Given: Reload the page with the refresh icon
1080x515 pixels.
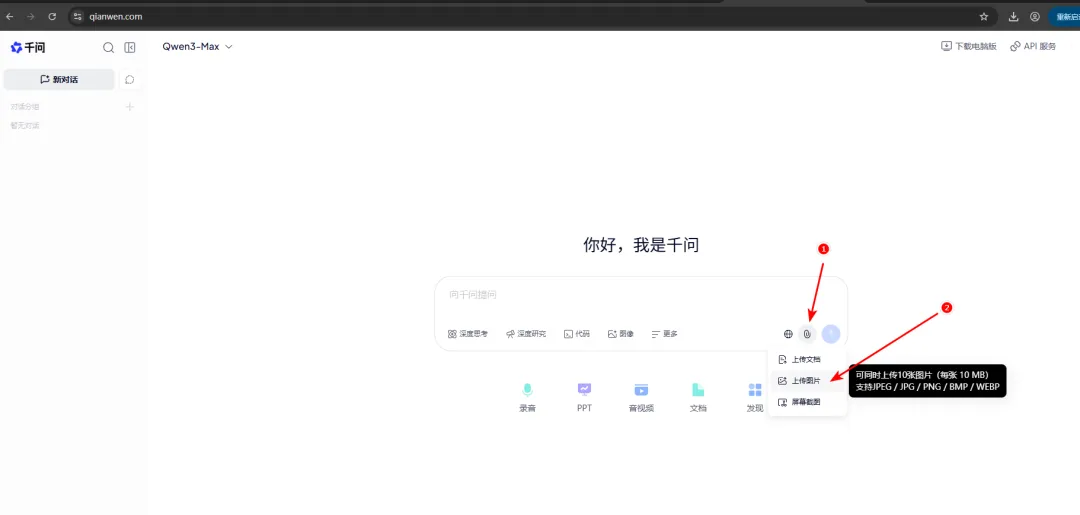Looking at the screenshot, I should 52,16.
